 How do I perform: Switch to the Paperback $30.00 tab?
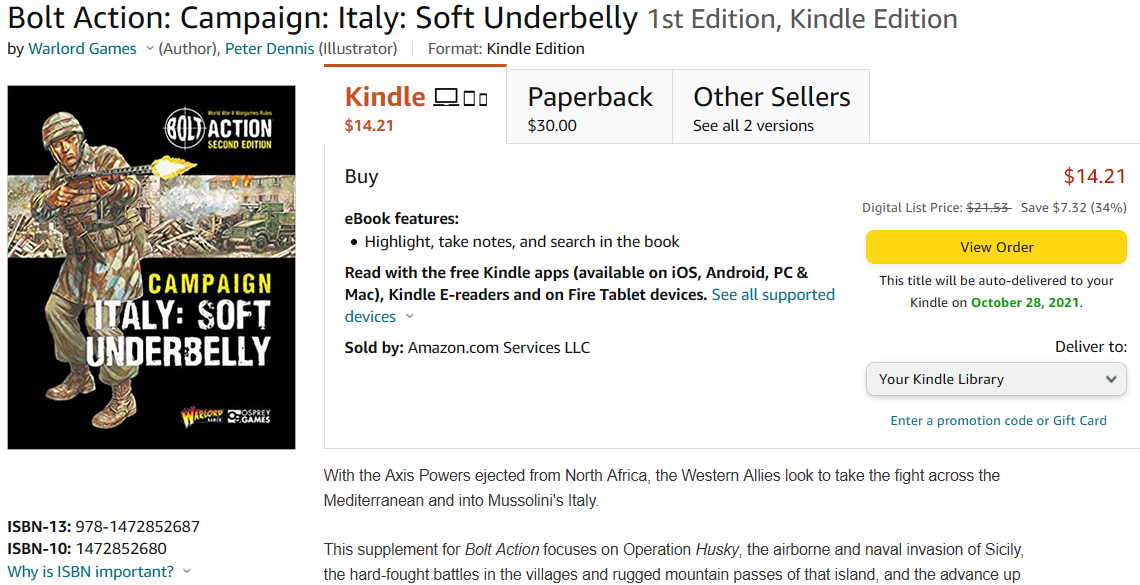click(x=590, y=108)
